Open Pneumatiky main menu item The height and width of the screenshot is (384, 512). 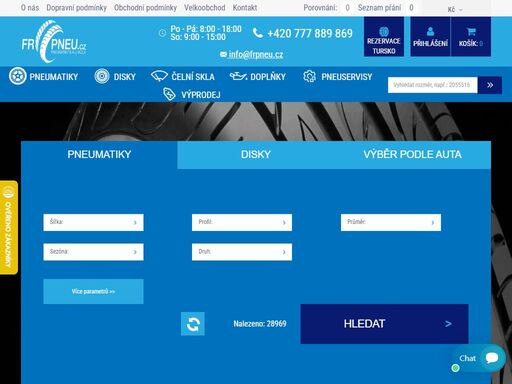(x=54, y=77)
